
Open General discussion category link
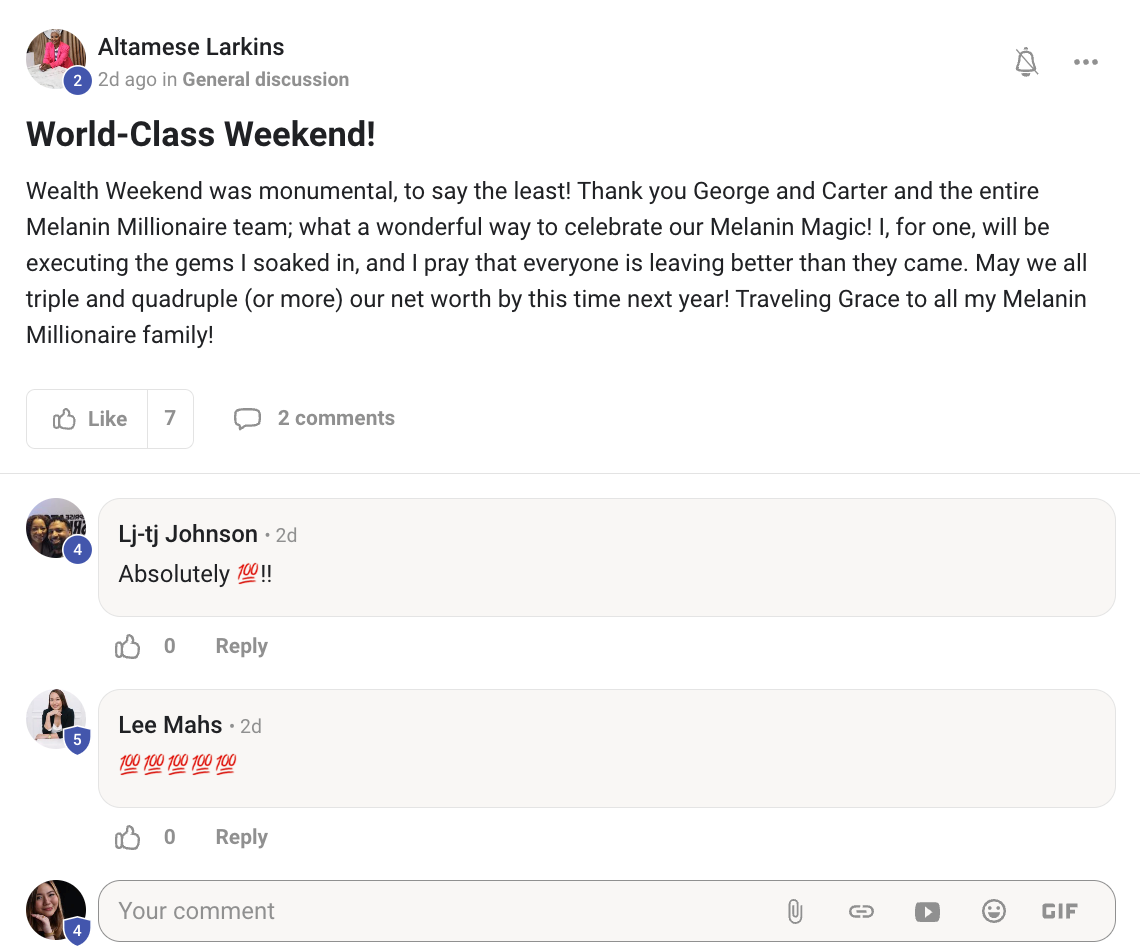tap(265, 79)
